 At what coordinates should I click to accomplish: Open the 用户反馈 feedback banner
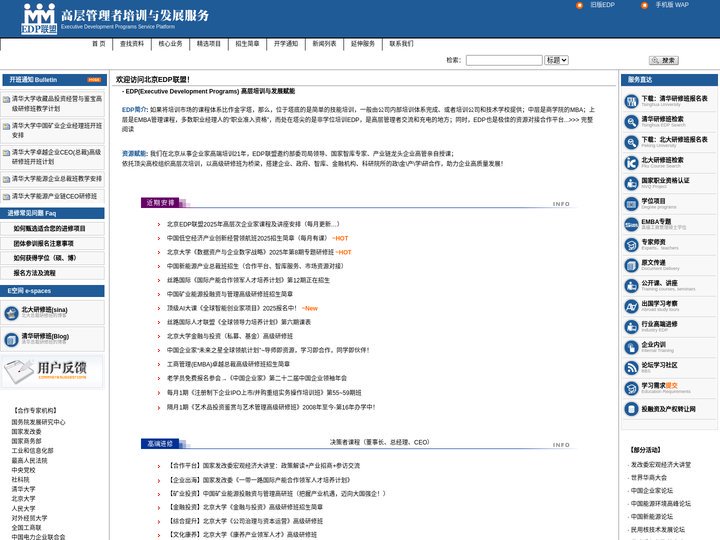(52, 371)
